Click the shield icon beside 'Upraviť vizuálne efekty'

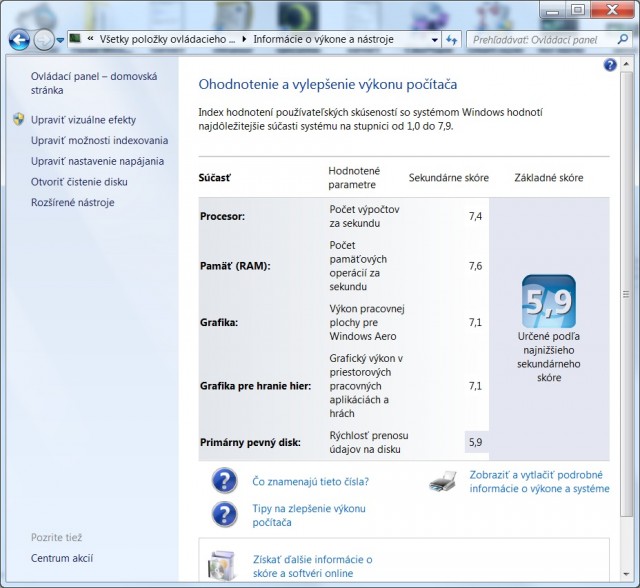18,119
